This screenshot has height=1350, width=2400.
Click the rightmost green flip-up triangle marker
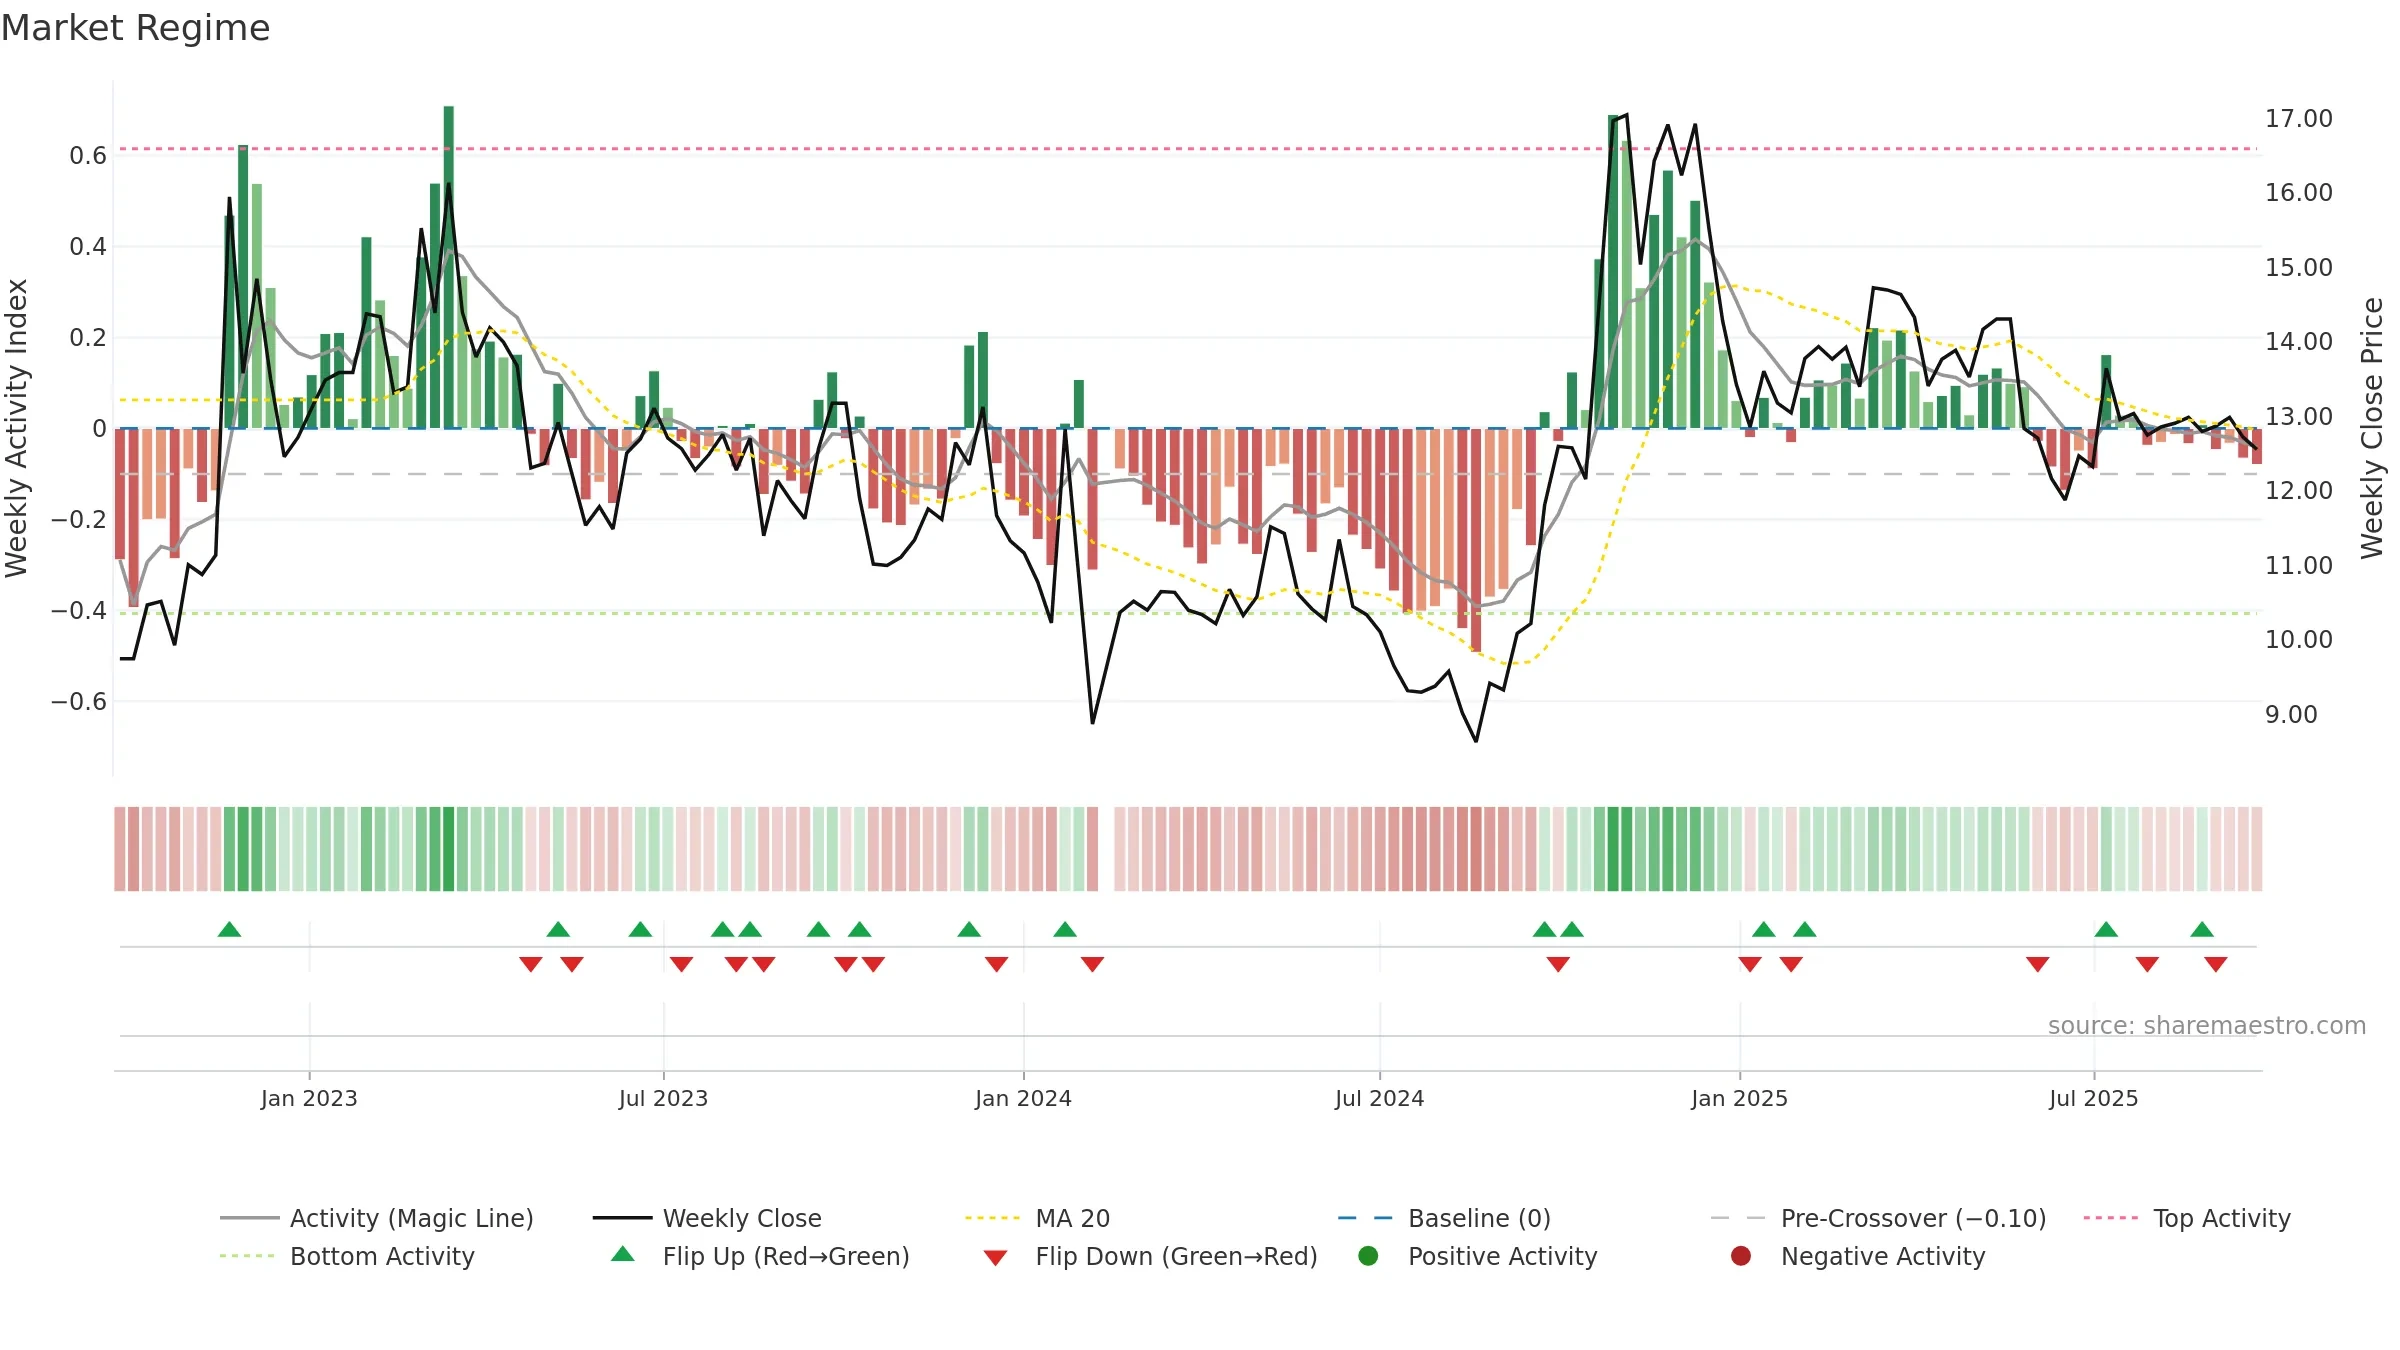point(2202,929)
